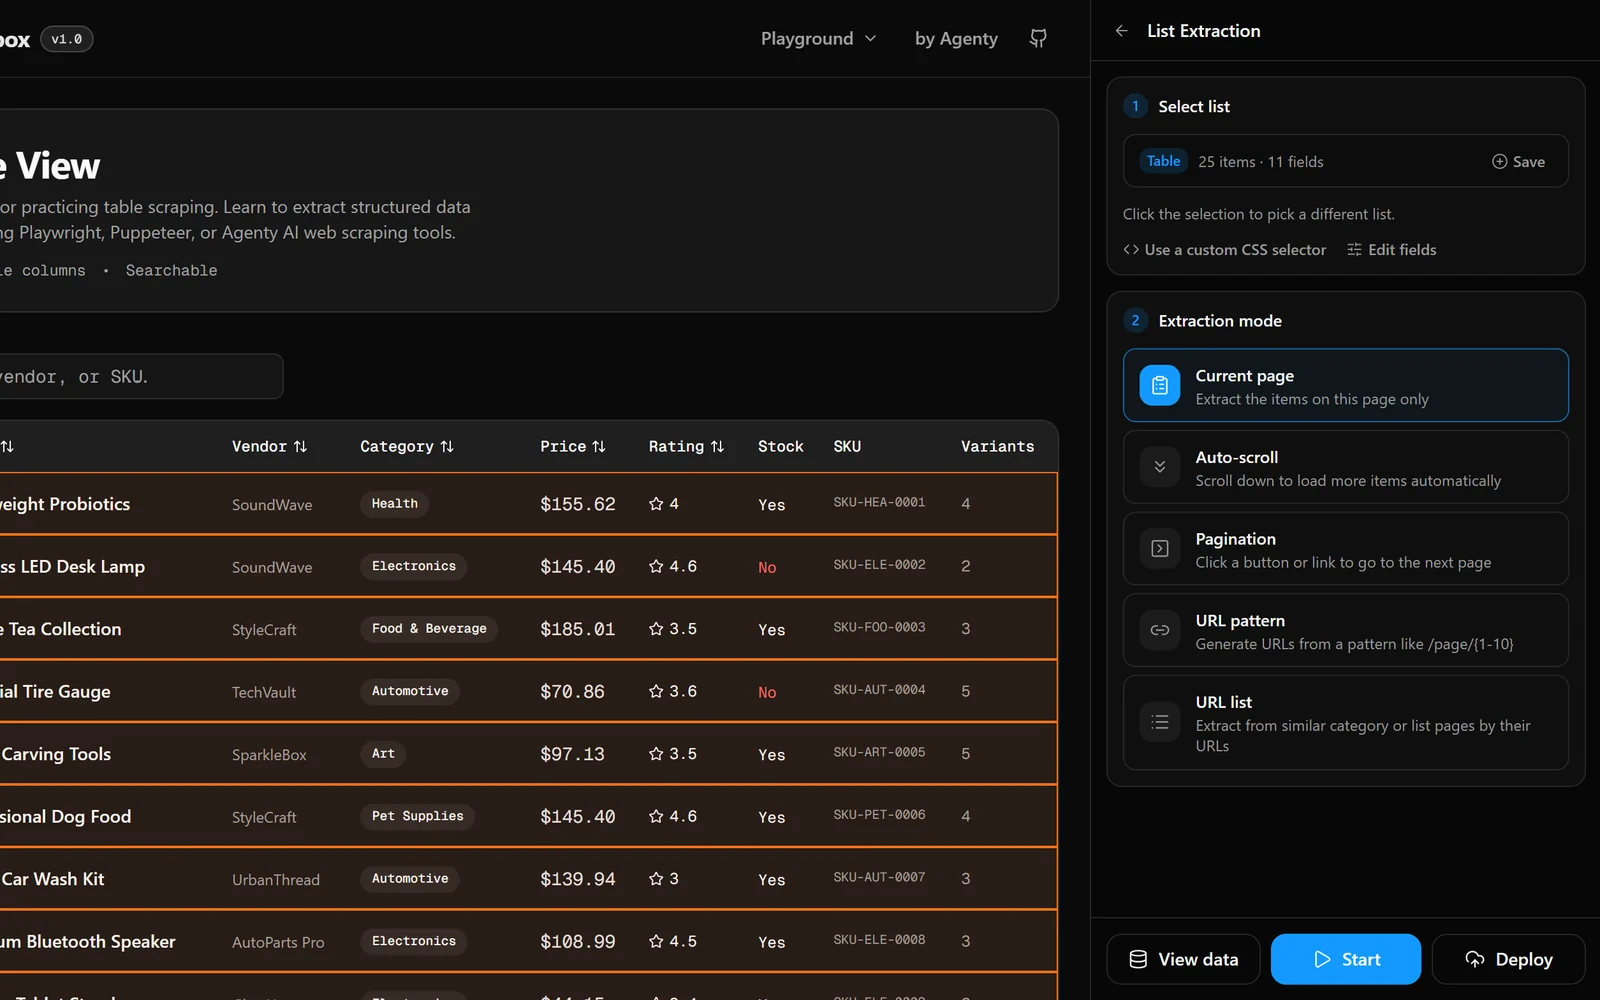Click the cloud icon on Deploy button

pos(1475,960)
